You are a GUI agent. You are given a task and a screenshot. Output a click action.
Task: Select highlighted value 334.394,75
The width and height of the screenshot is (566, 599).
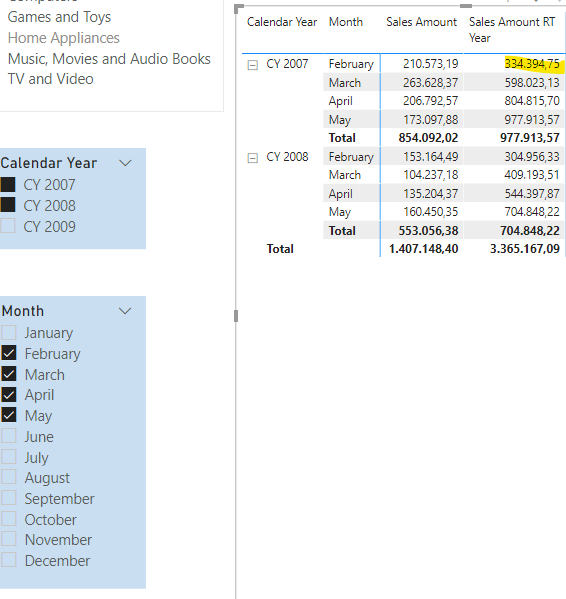coord(532,64)
